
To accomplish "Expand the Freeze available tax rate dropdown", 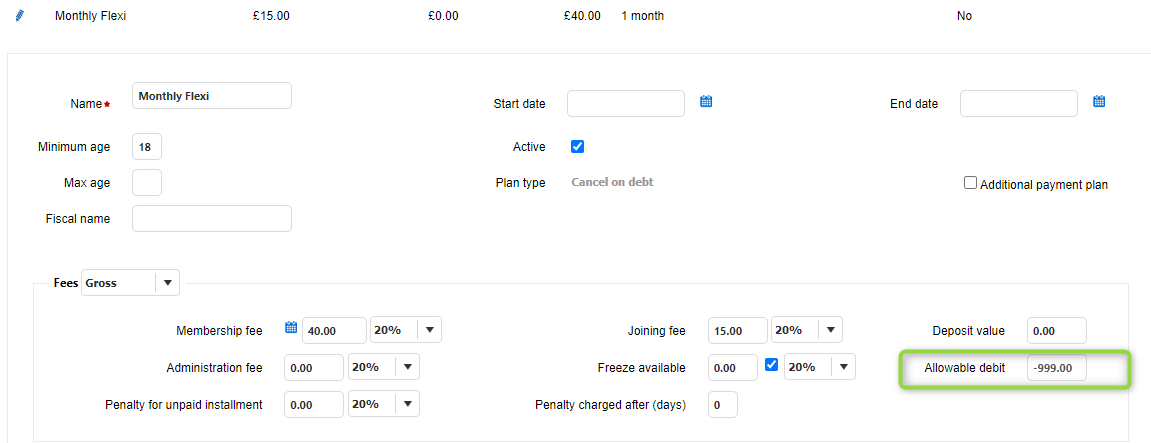I will point(843,367).
